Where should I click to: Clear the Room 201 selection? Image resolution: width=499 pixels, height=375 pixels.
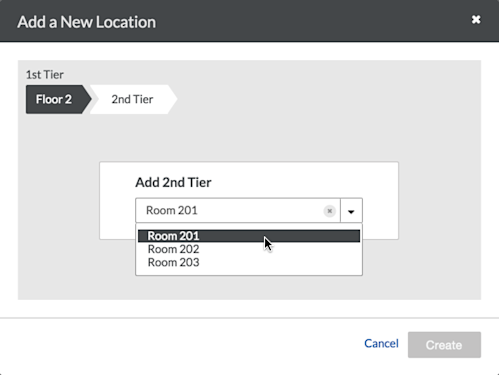pyautogui.click(x=329, y=211)
